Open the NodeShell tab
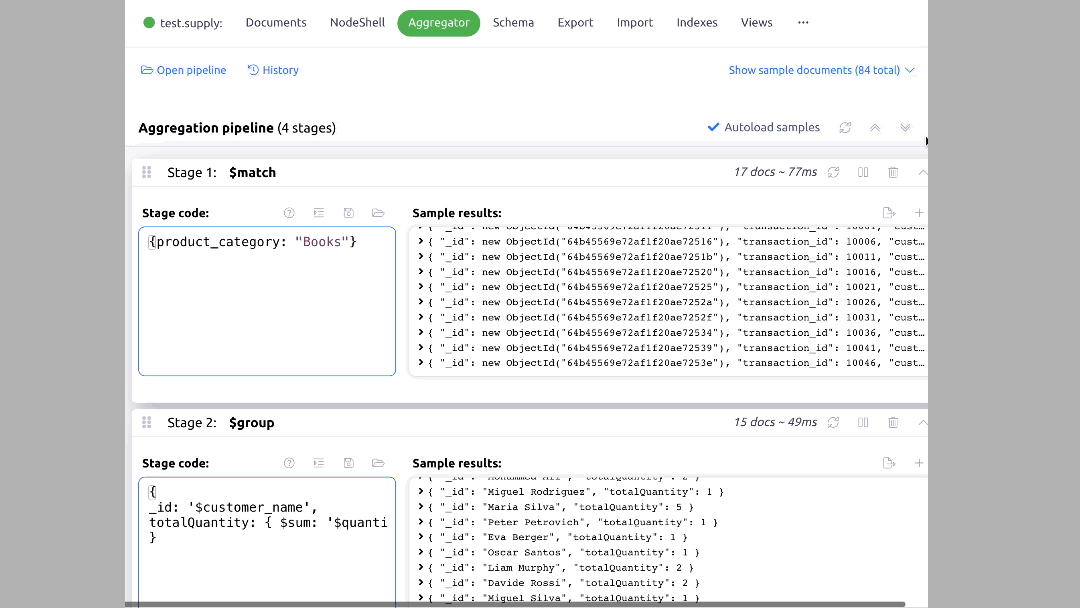The height and width of the screenshot is (608, 1080). tap(357, 22)
